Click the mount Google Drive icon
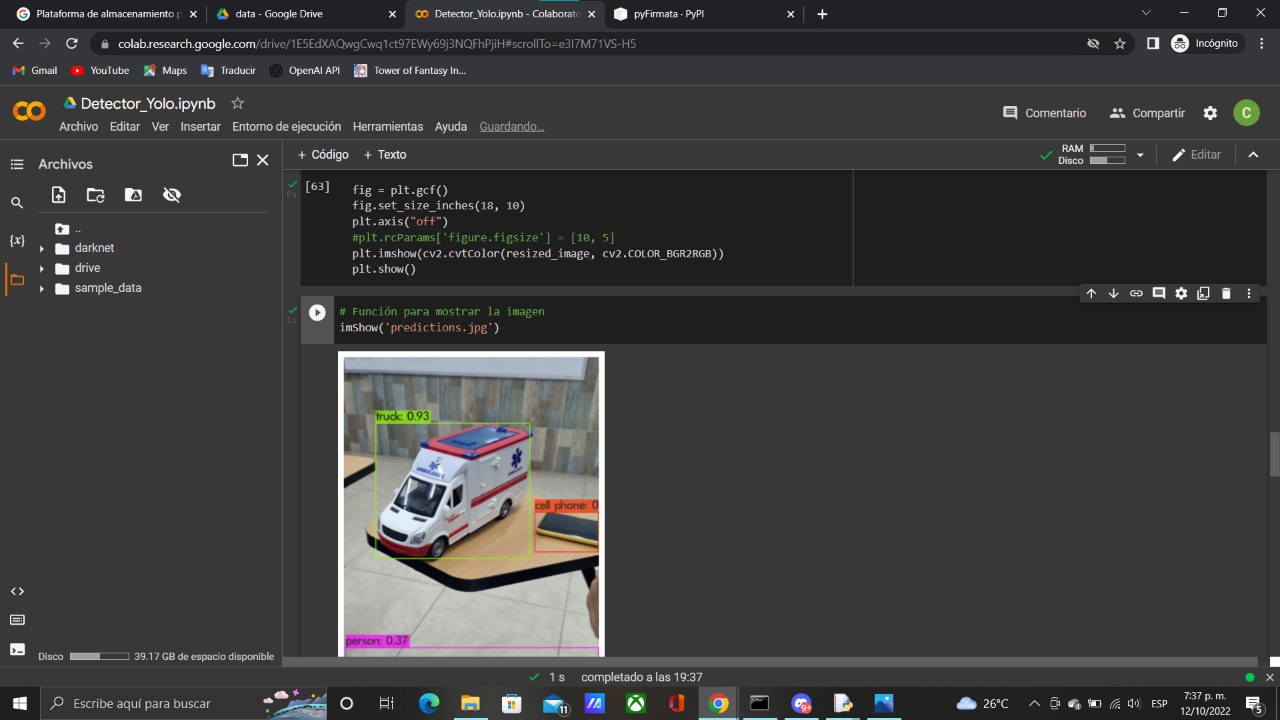 [x=133, y=195]
